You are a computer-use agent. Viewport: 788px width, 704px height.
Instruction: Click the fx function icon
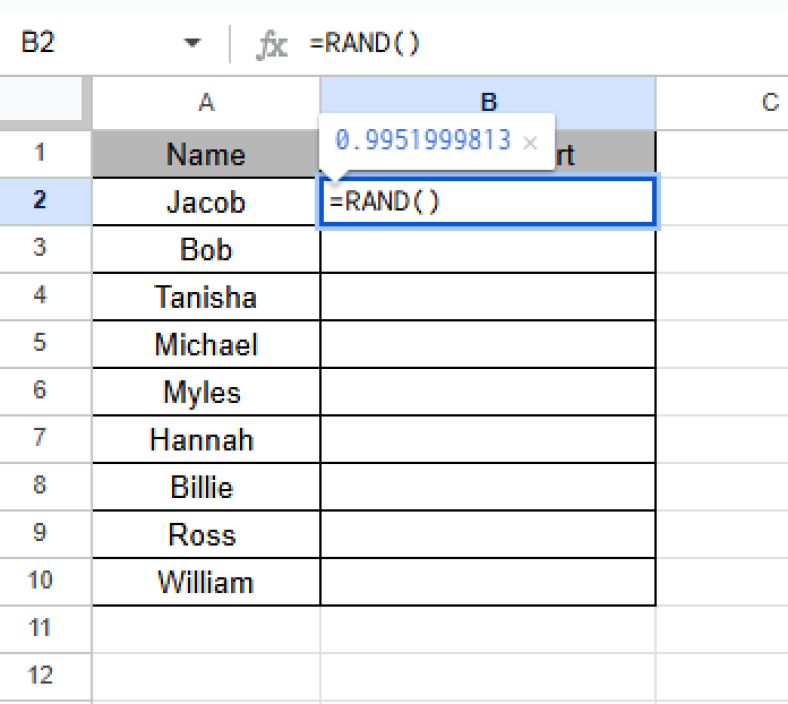(272, 44)
